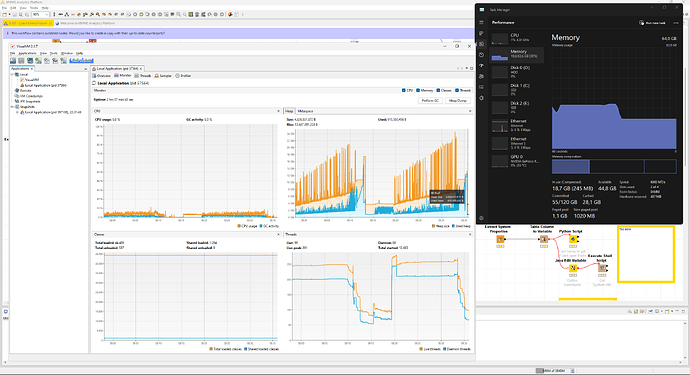Collapse the Snapshots tree node
Image resolution: width=690 pixels, height=375 pixels.
tap(13, 107)
